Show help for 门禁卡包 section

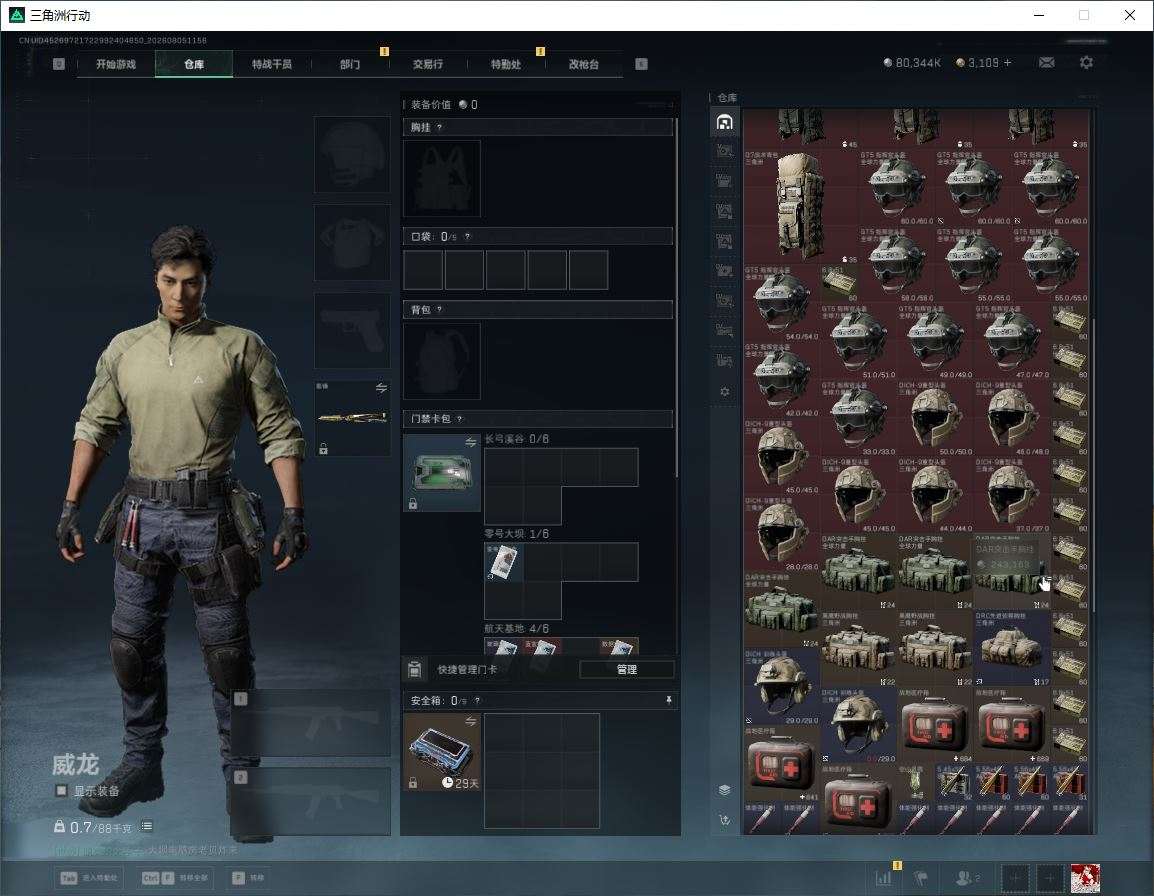[459, 419]
